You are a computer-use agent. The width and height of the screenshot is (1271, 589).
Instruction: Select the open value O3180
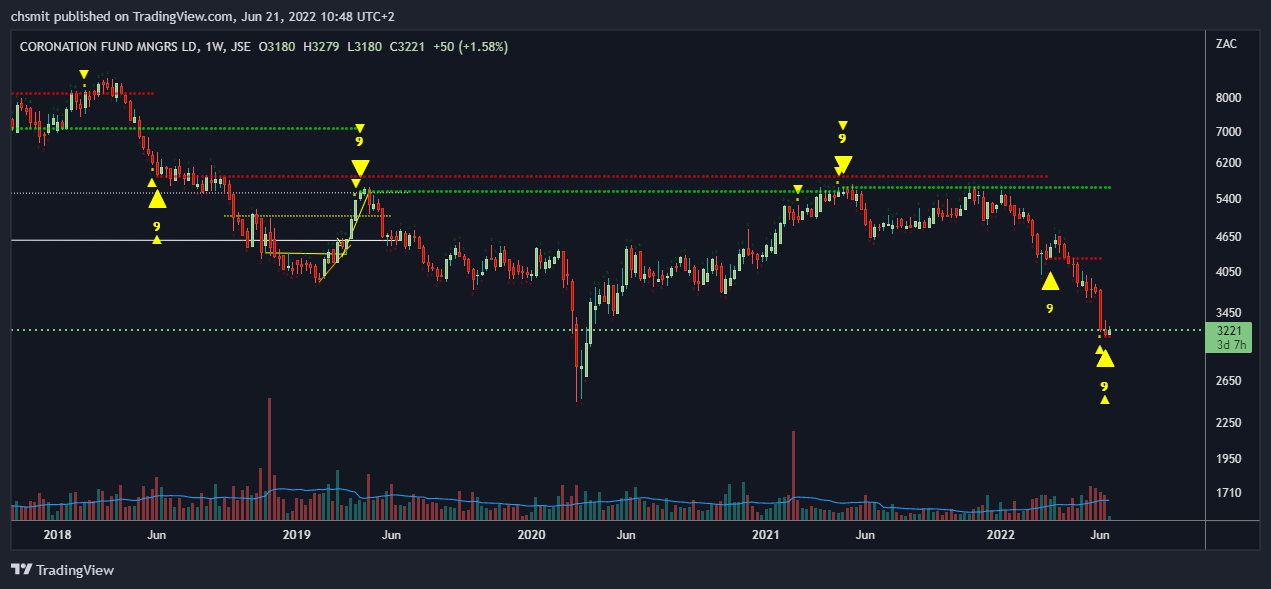click(277, 47)
